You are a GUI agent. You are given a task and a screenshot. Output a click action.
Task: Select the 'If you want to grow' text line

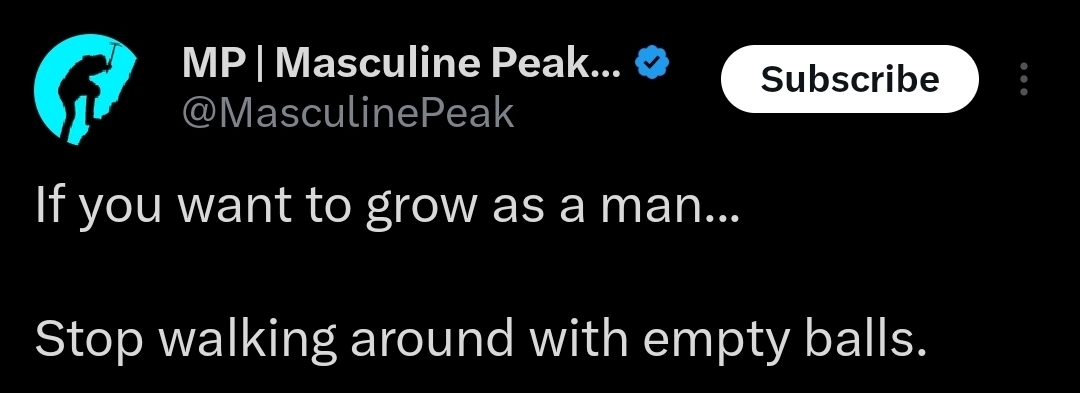386,206
